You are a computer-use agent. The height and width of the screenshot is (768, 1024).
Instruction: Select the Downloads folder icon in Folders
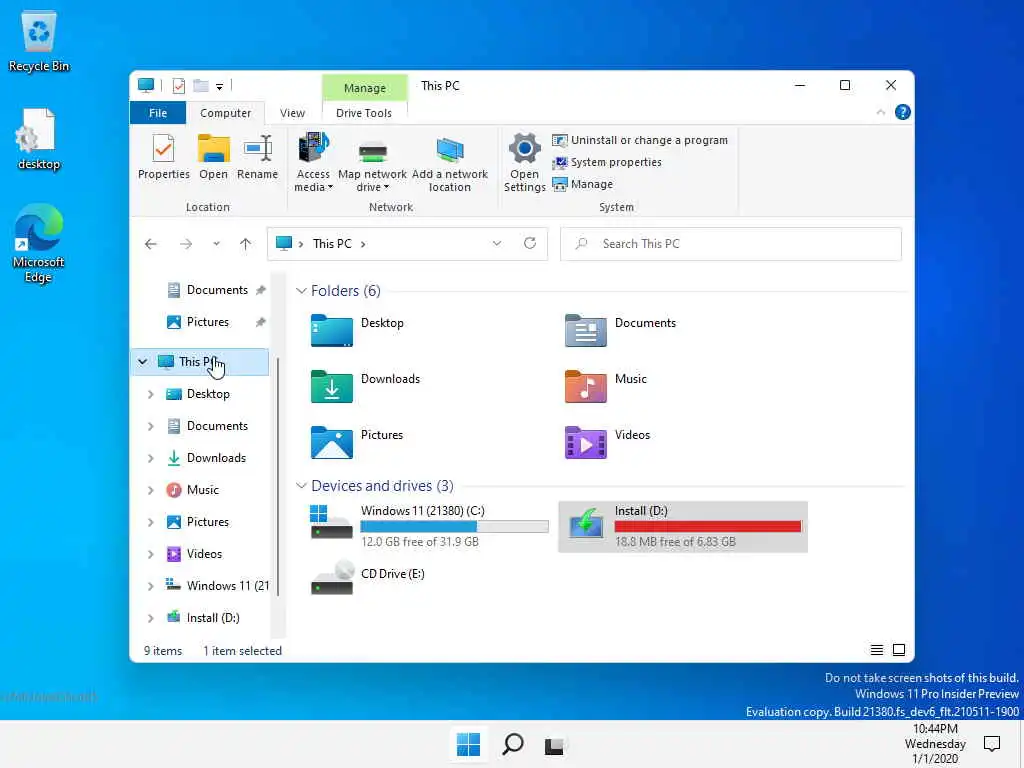coord(332,387)
